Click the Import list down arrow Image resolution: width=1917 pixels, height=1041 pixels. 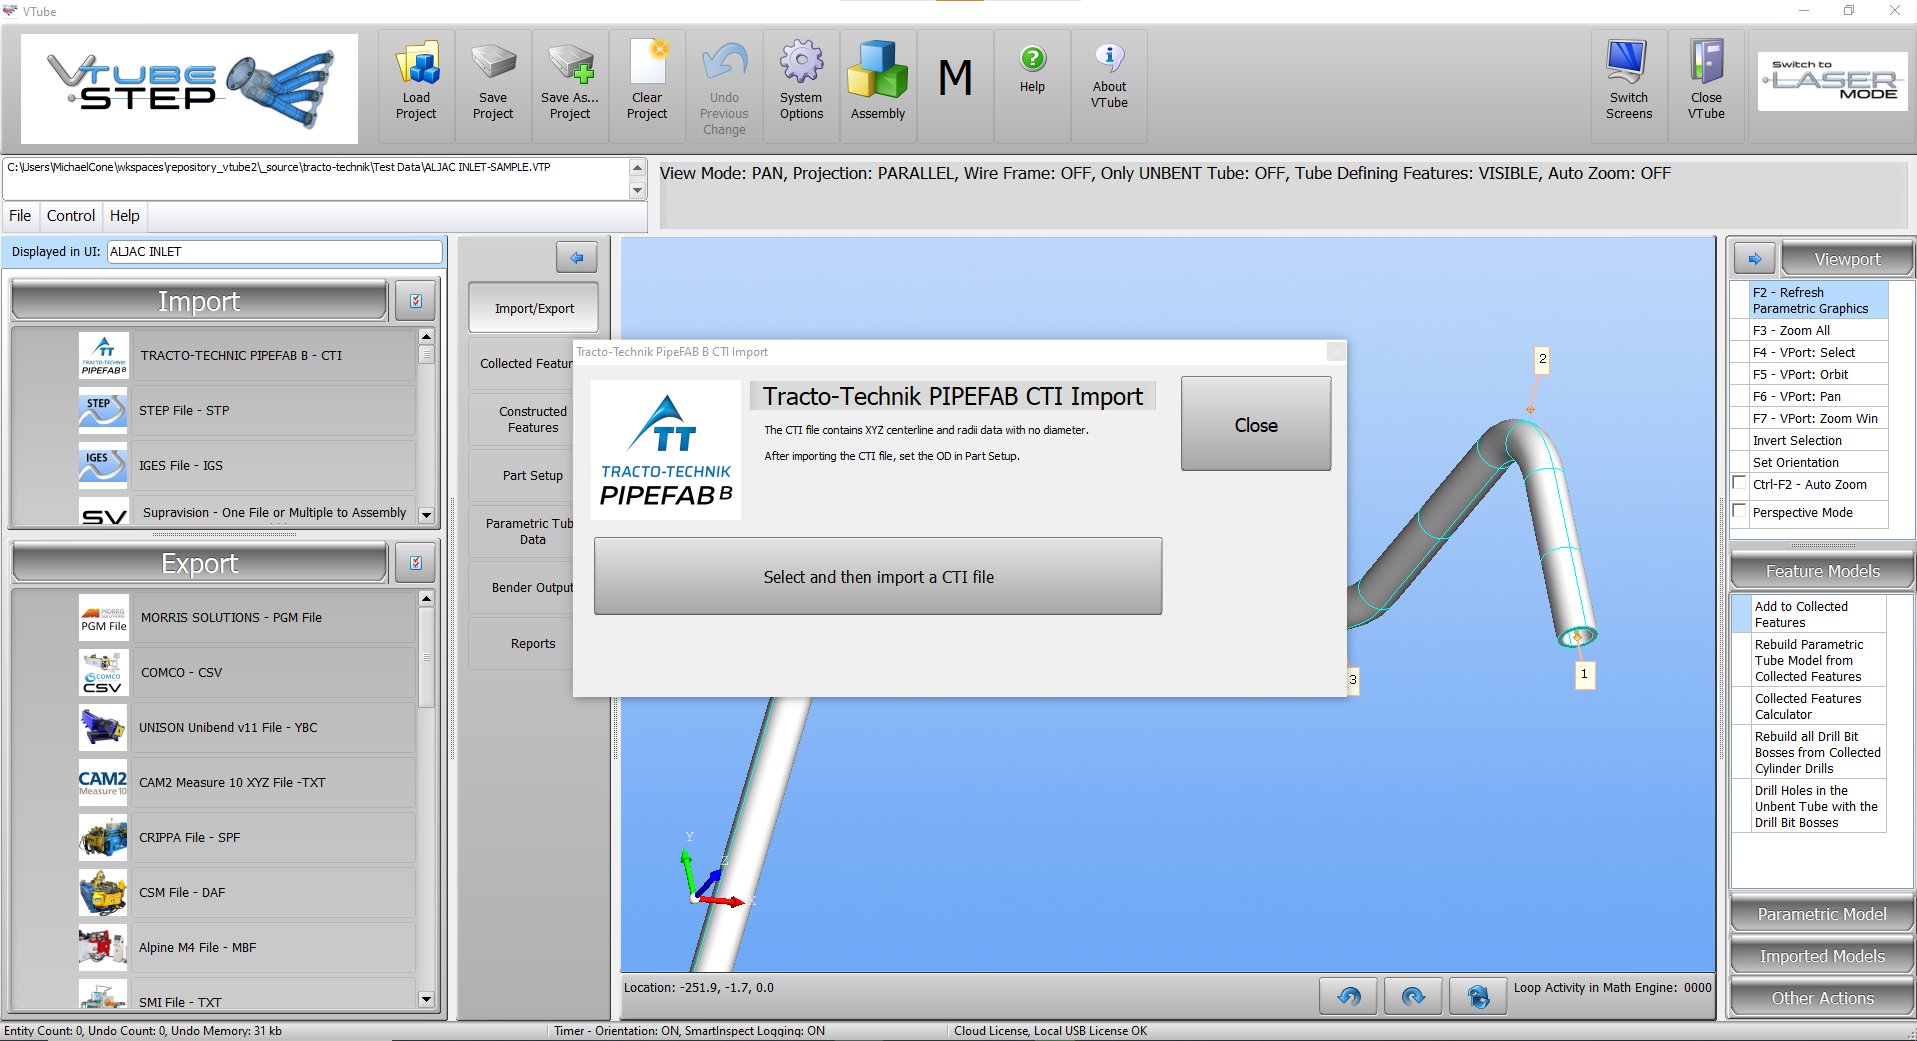[426, 516]
